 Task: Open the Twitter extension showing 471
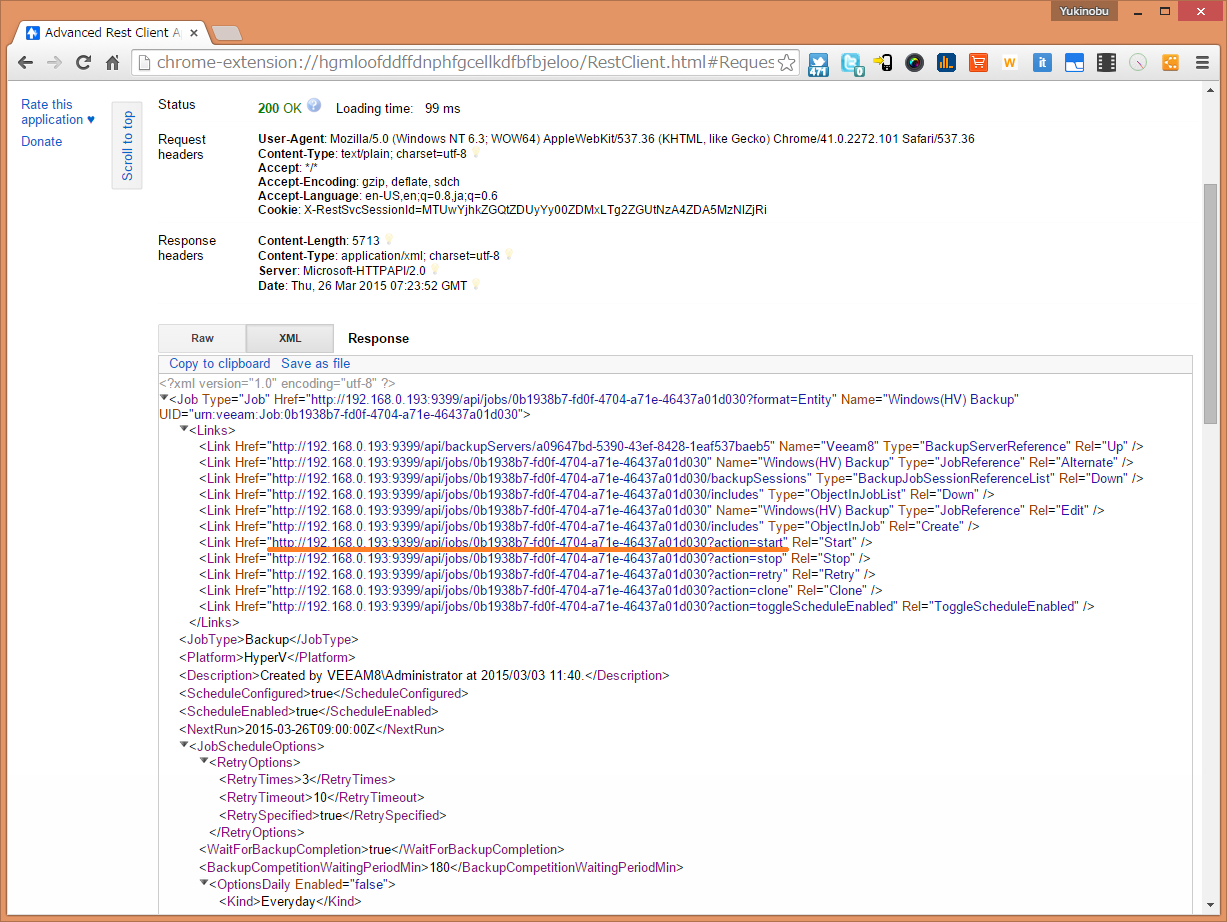tap(819, 63)
